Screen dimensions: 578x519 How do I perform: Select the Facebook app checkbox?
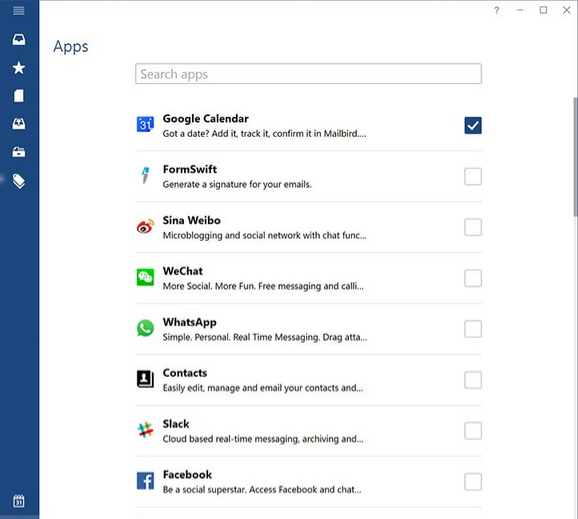473,481
